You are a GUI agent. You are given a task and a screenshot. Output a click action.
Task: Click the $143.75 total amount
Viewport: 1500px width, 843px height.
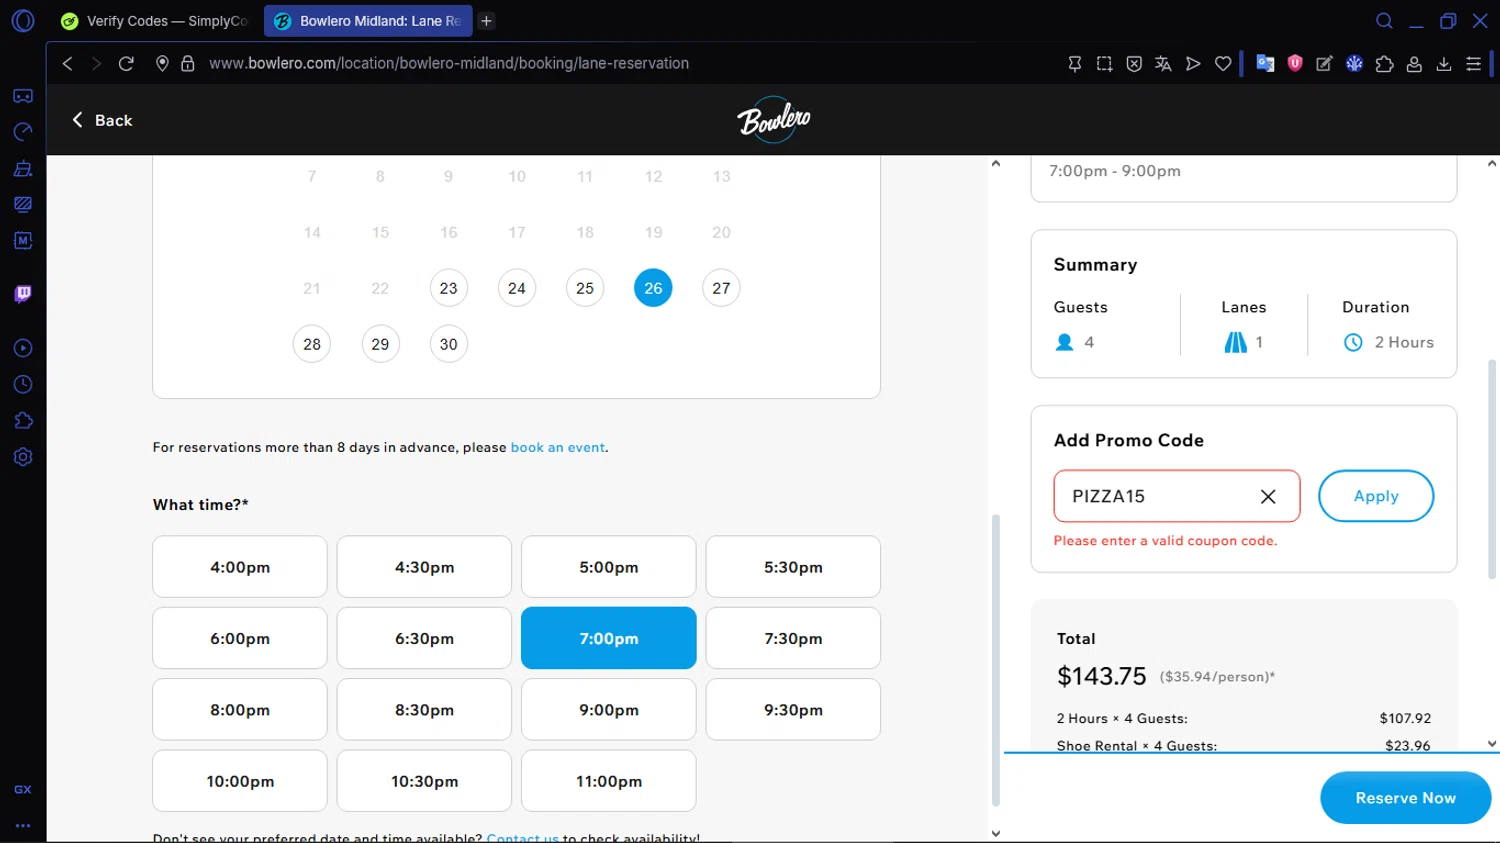(1101, 676)
